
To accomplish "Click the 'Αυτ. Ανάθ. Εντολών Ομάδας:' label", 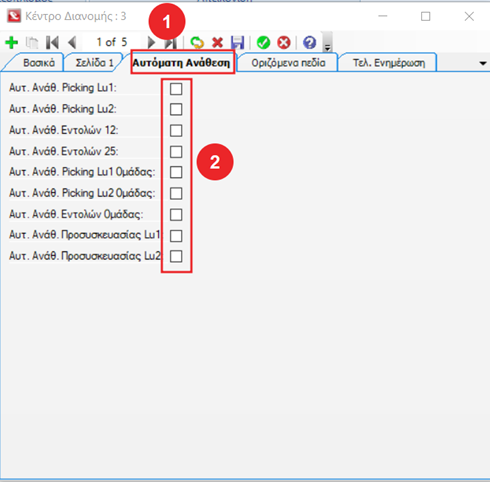I will tap(76, 214).
